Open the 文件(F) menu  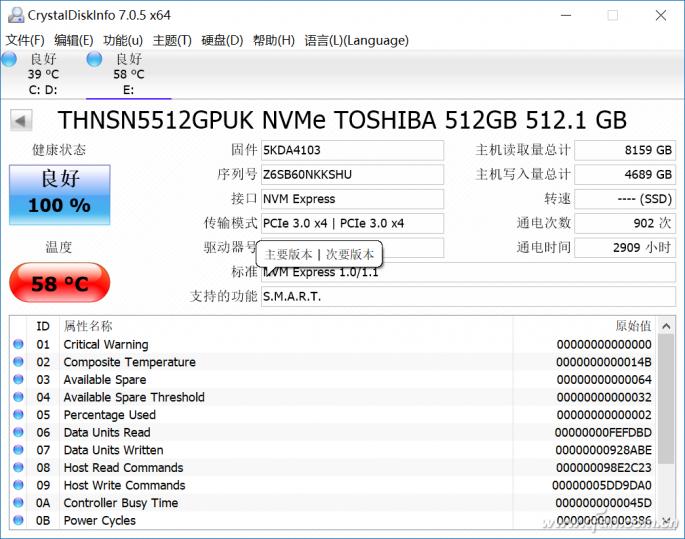coord(25,40)
